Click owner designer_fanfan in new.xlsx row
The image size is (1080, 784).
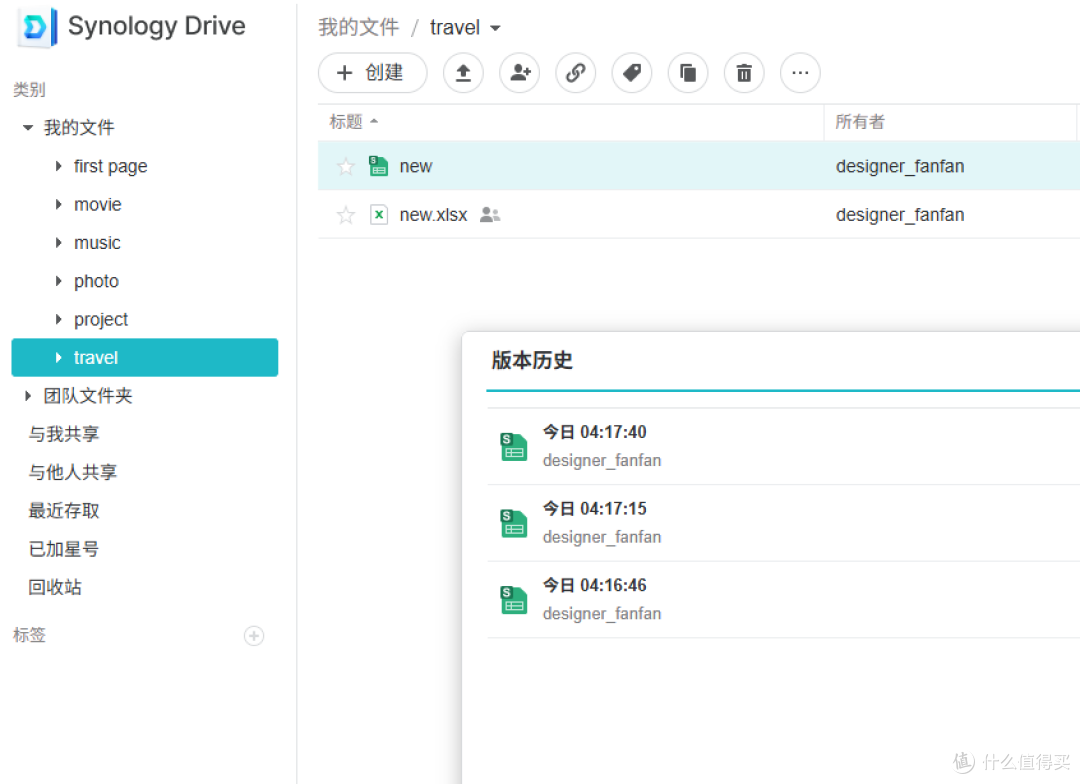click(900, 215)
